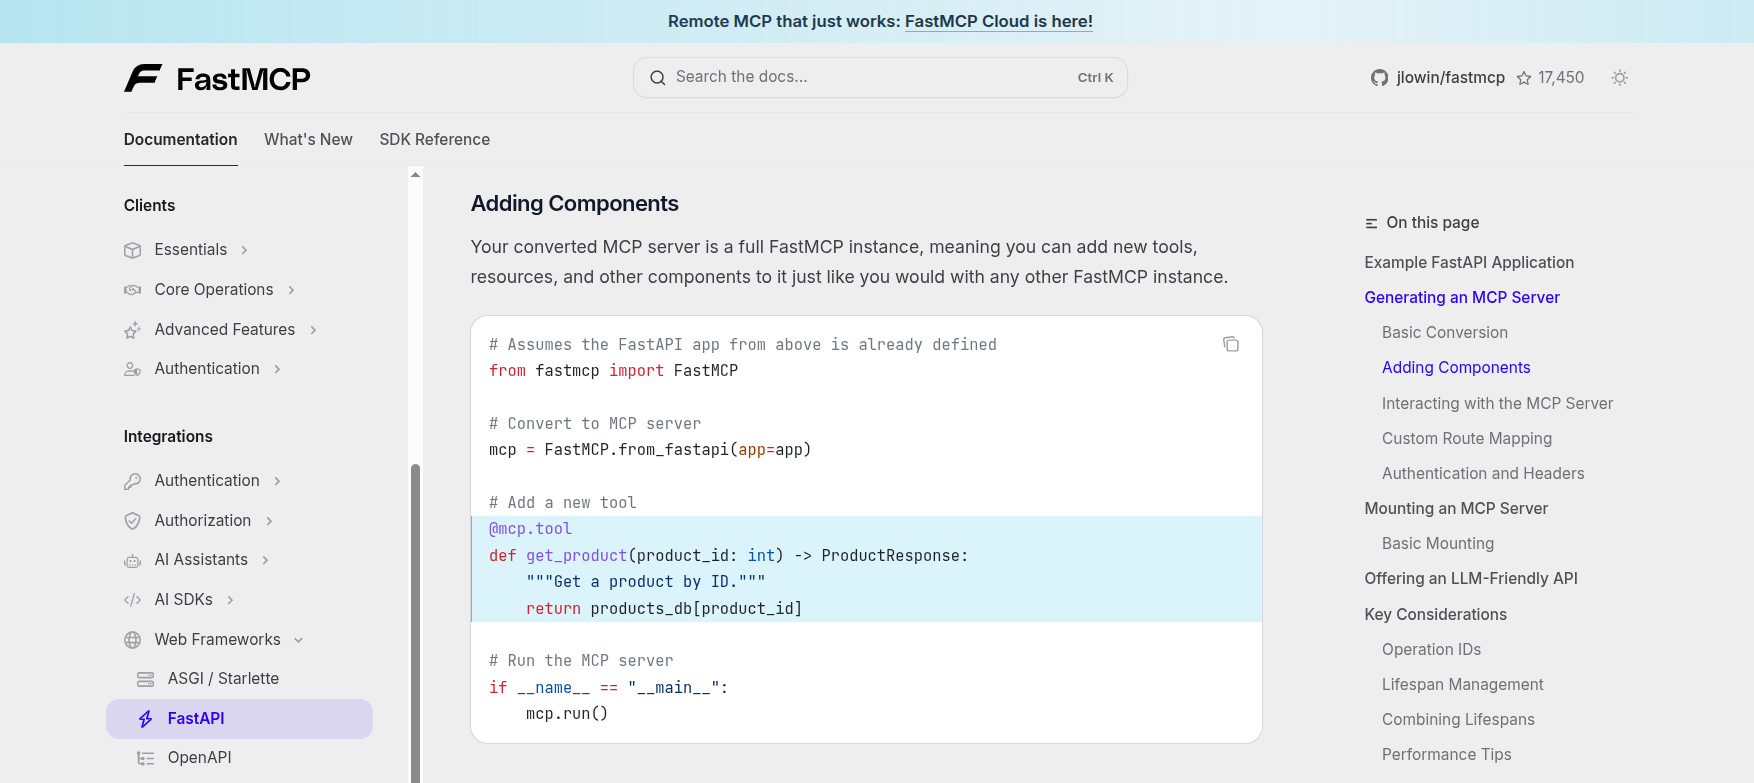Jump to Basic Conversion section
Viewport: 1754px width, 783px height.
pos(1445,332)
